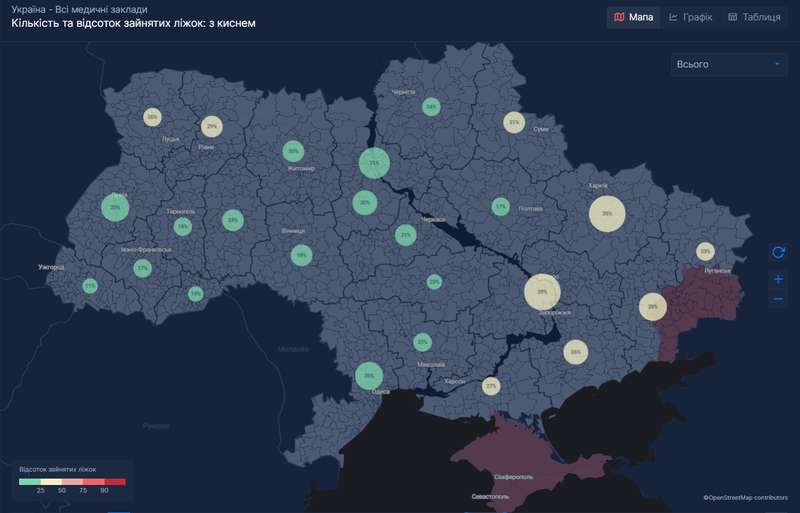Image resolution: width=800 pixels, height=513 pixels.
Task: Click the bubble above Суми
Action: (x=513, y=122)
